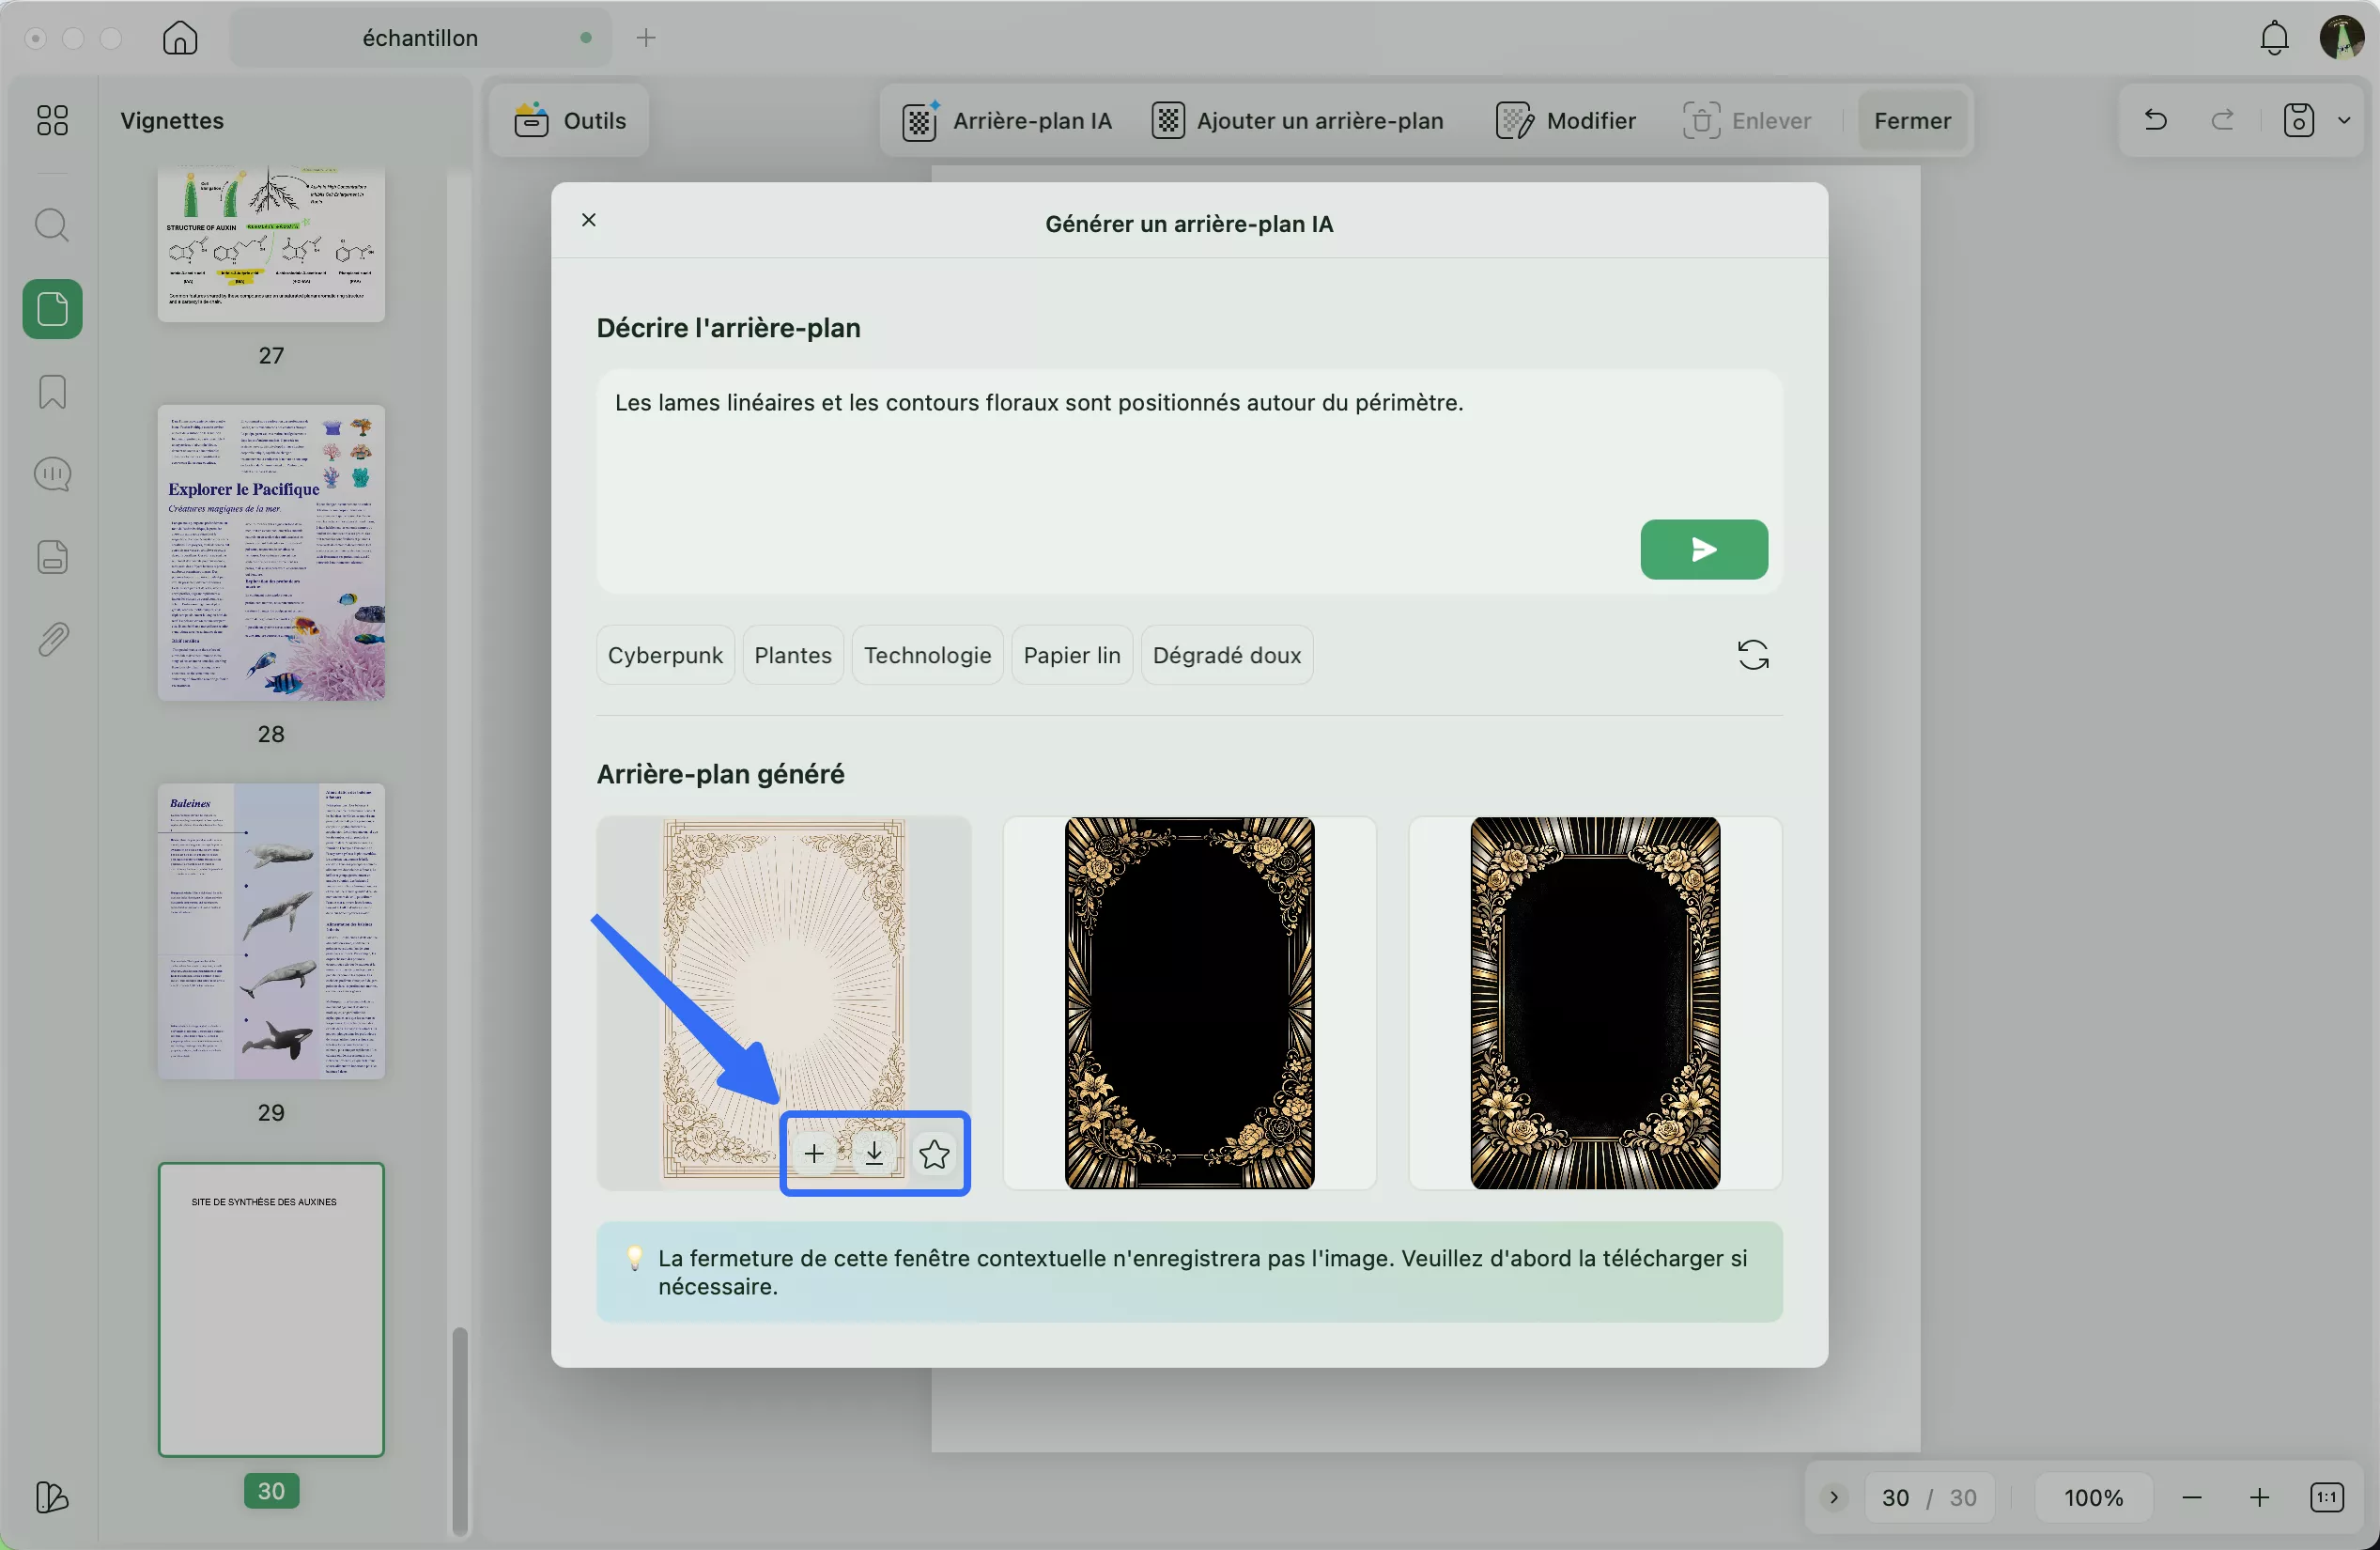The width and height of the screenshot is (2380, 1550).
Task: Apply the beige background with plus icon
Action: coord(814,1153)
